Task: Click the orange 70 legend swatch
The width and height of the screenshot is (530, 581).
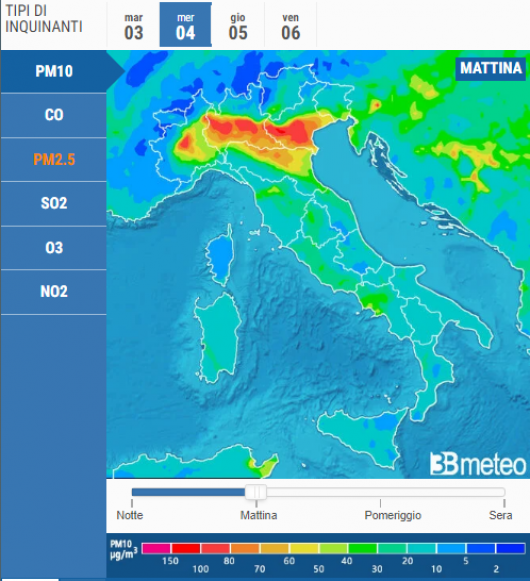Action: (245, 548)
